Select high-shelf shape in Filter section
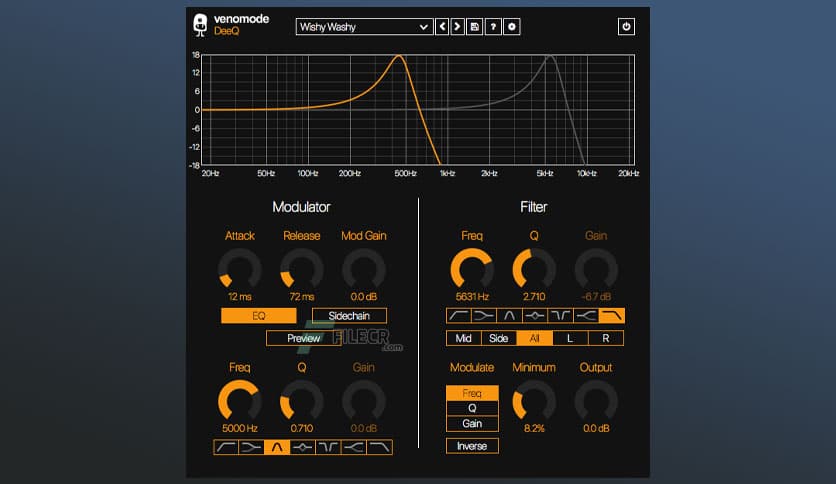The image size is (836, 484). 586,316
